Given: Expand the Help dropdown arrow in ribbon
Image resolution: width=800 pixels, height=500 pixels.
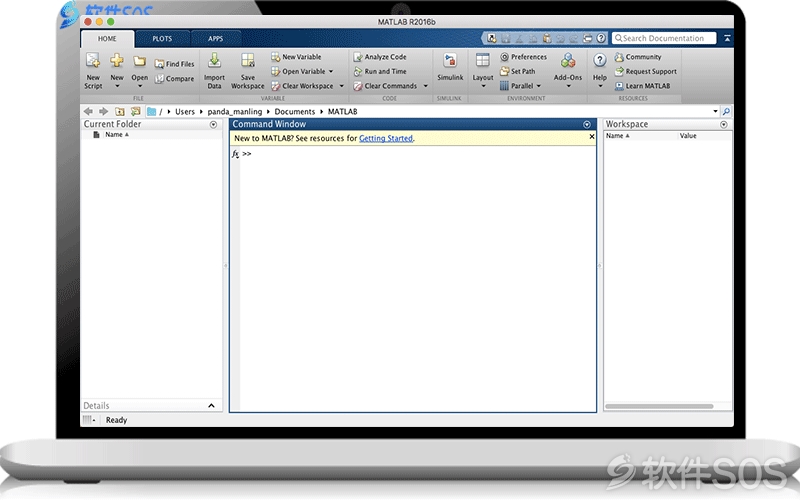Looking at the screenshot, I should pyautogui.click(x=600, y=86).
